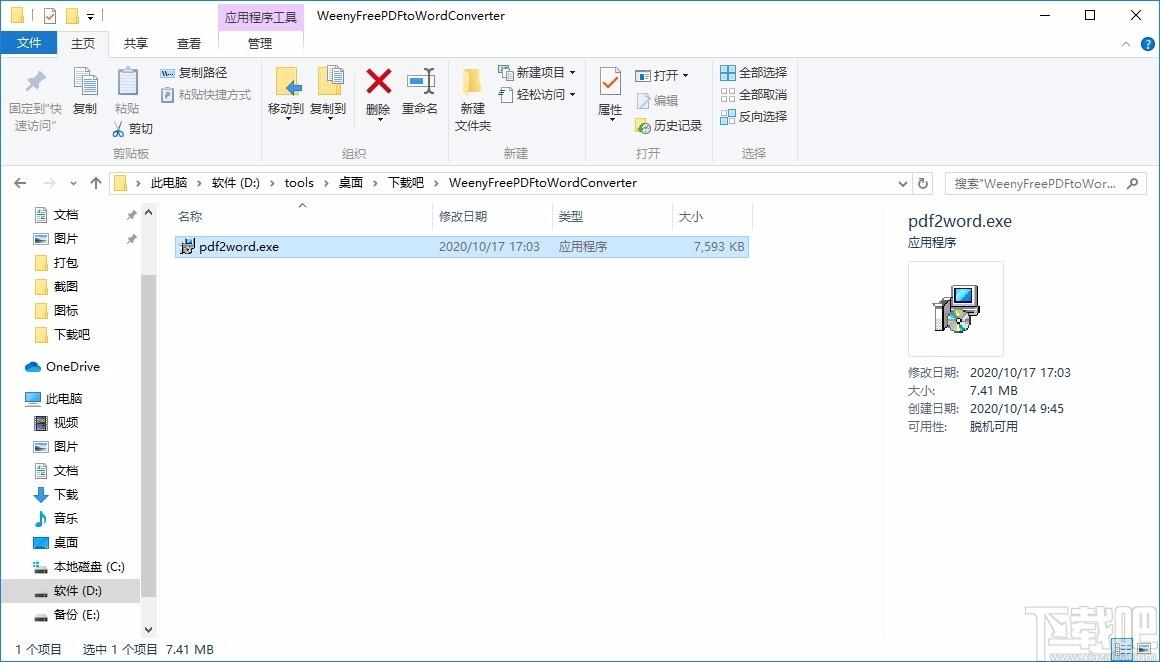1160x662 pixels.
Task: Open New item (新建项目) dropdown
Action: pos(537,72)
